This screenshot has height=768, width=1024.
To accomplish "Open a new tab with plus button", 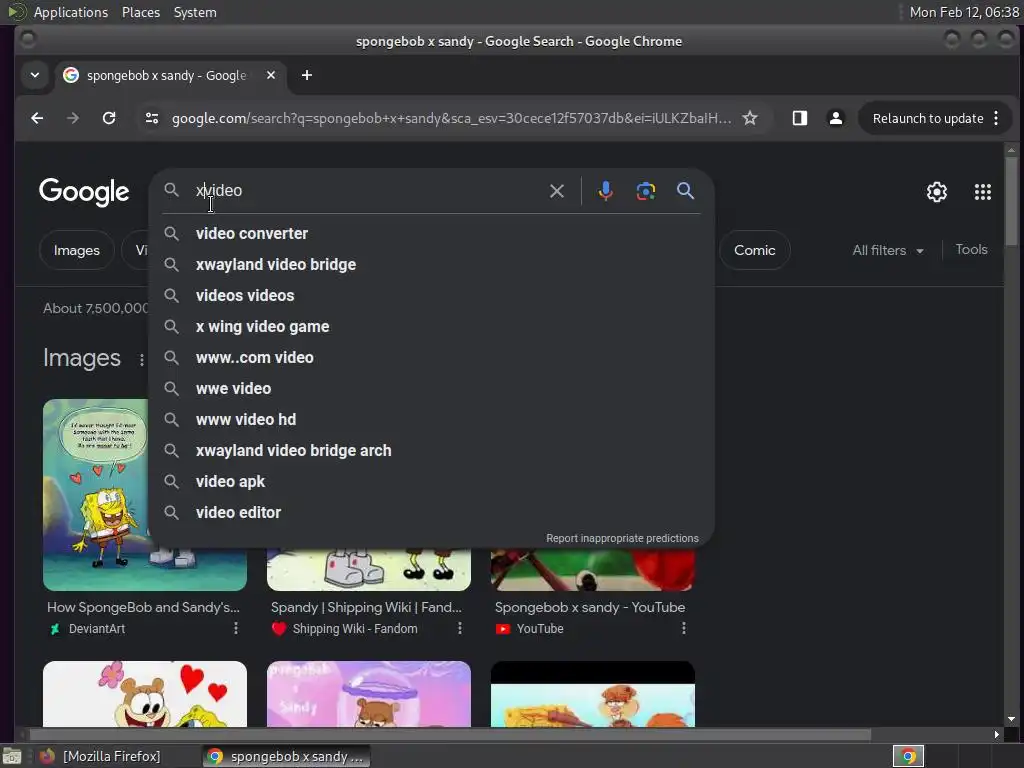I will (306, 75).
